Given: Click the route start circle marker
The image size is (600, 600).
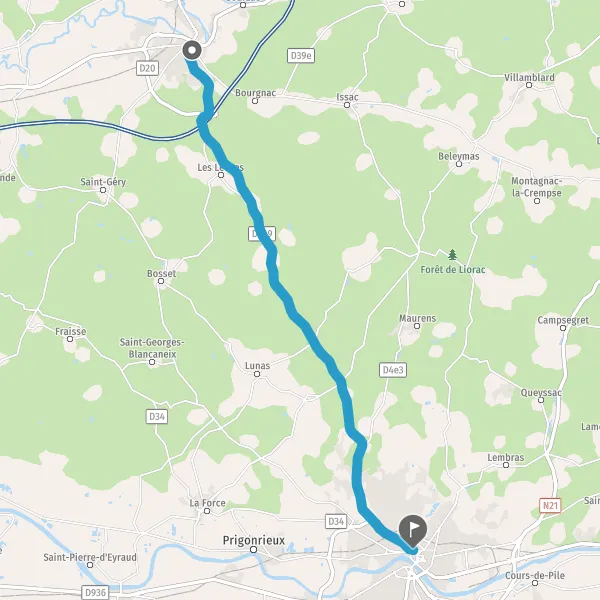Looking at the screenshot, I should (192, 50).
